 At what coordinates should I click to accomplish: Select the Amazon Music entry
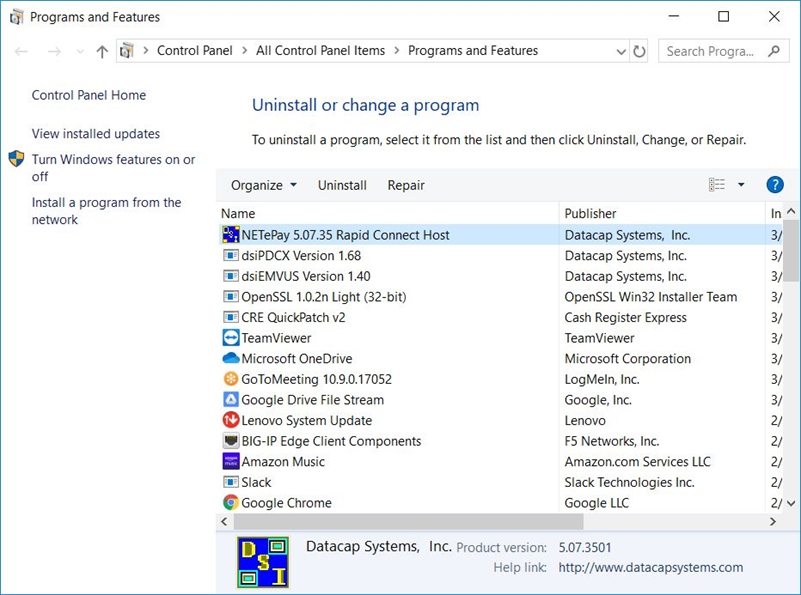coord(283,462)
